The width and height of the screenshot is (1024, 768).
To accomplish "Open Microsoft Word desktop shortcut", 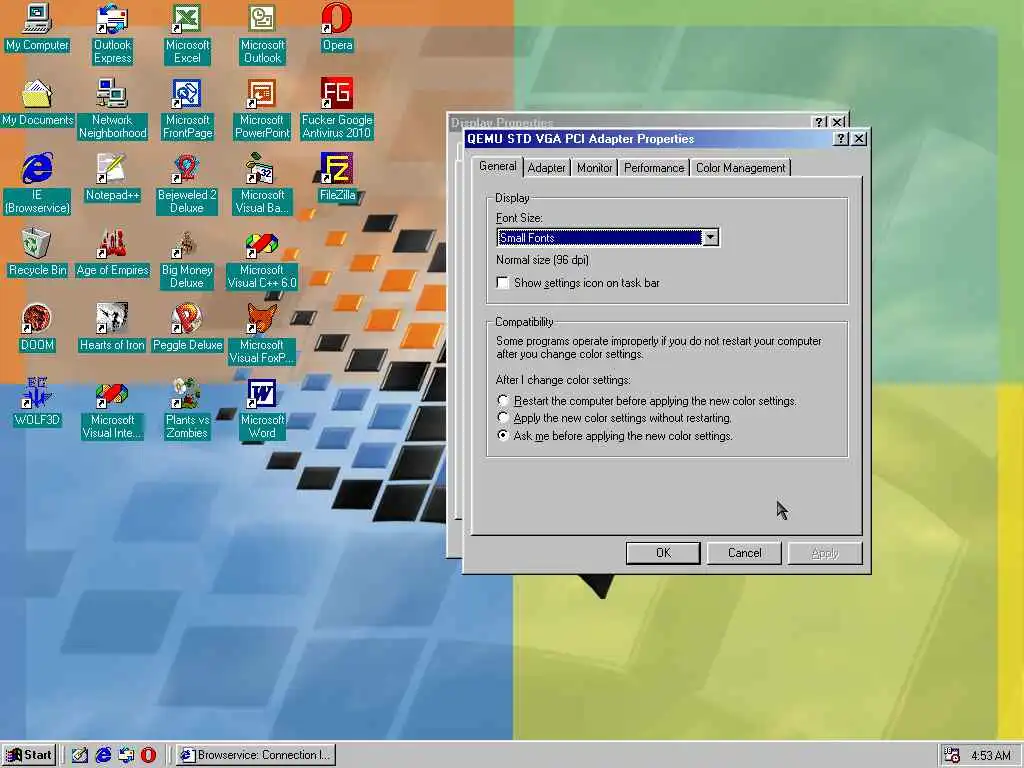I will pyautogui.click(x=262, y=409).
